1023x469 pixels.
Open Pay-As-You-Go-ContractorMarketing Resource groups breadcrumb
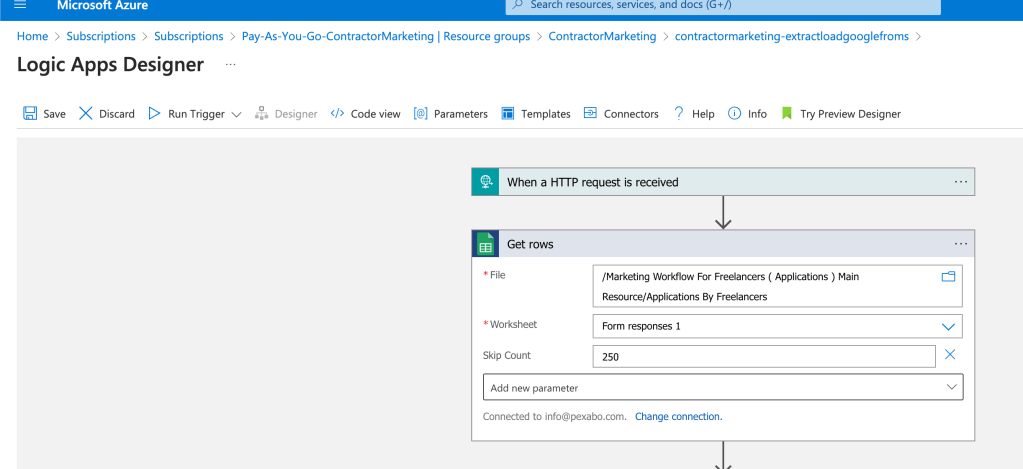tap(386, 37)
